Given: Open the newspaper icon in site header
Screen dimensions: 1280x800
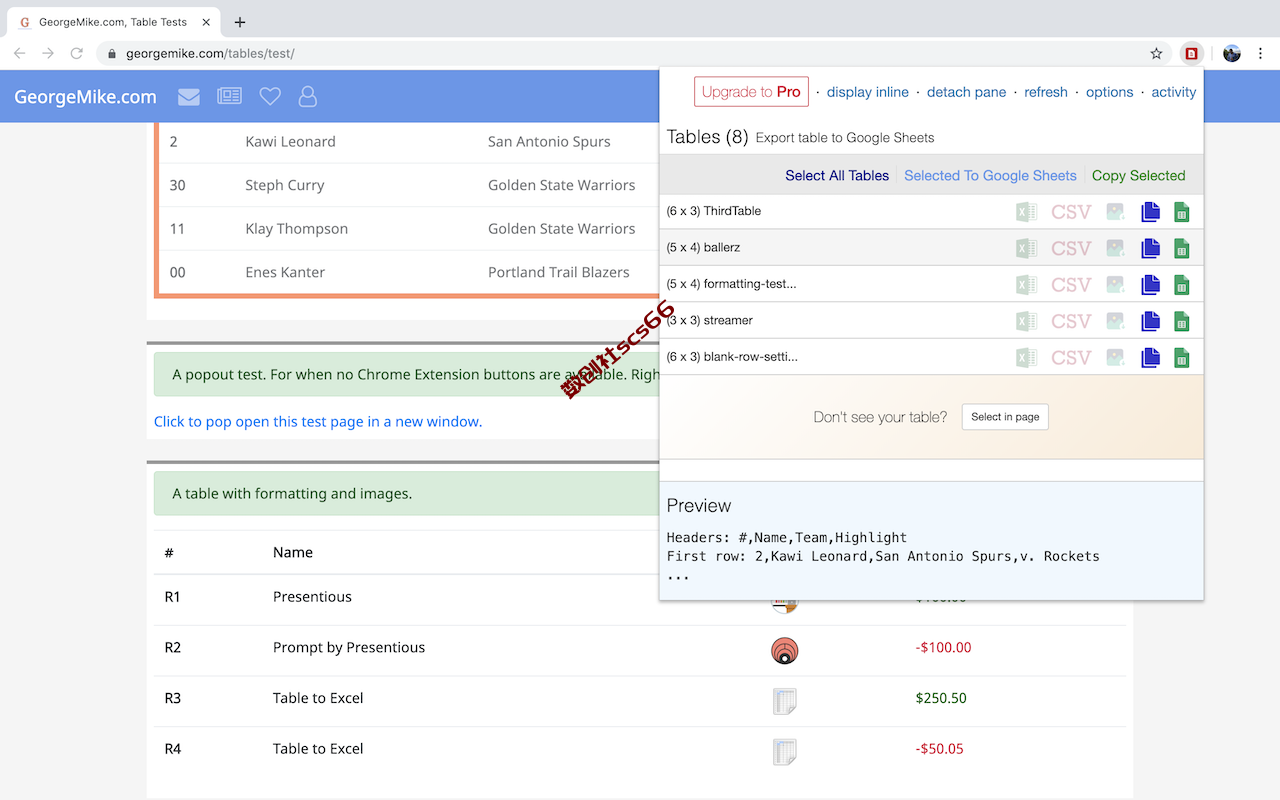Looking at the screenshot, I should pos(230,97).
